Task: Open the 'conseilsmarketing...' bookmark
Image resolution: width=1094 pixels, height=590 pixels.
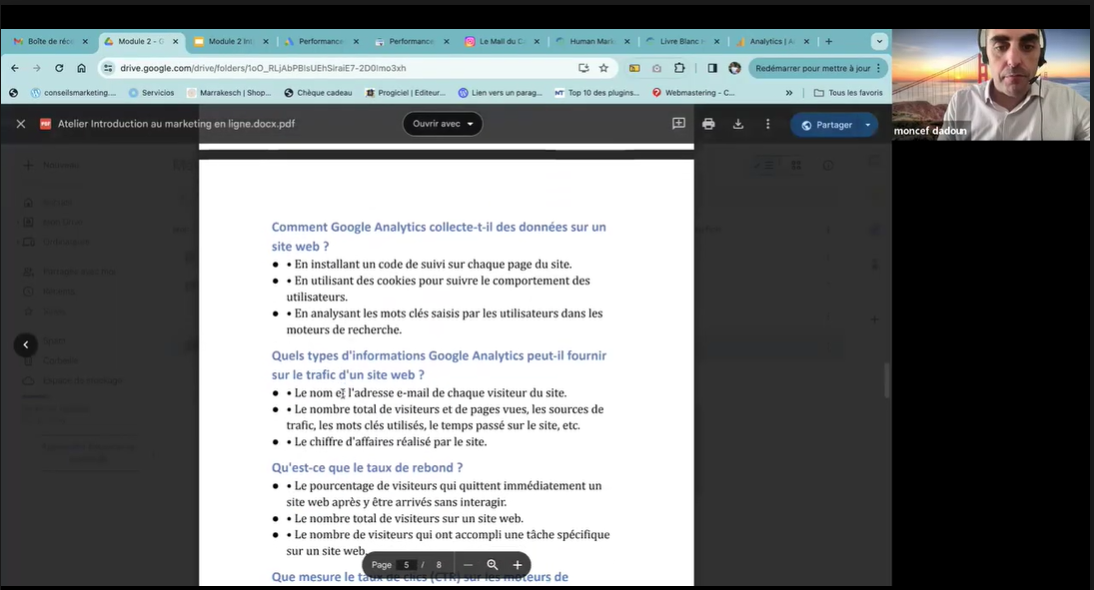Action: coord(73,93)
